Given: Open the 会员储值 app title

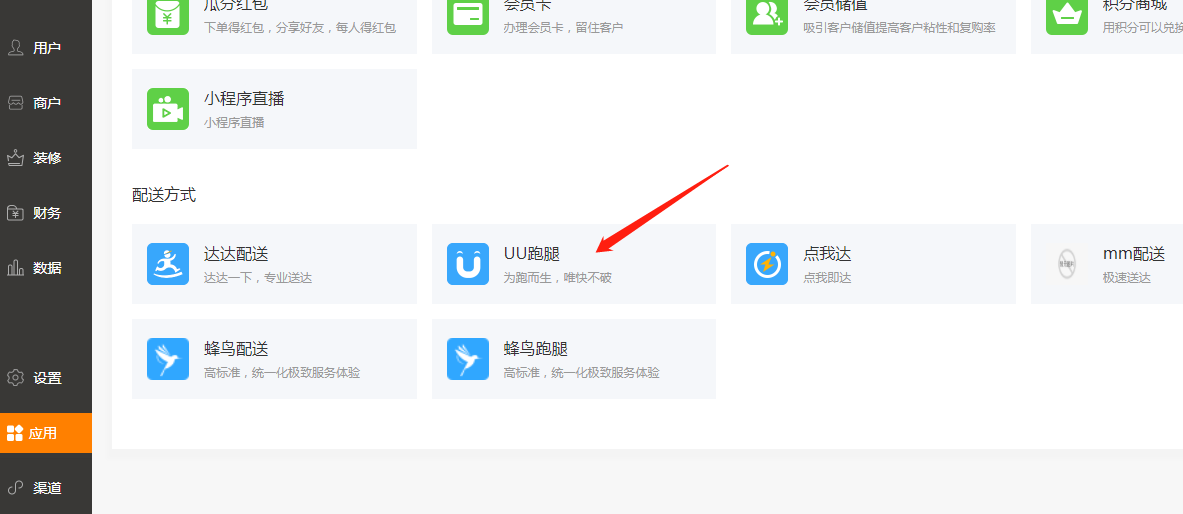Looking at the screenshot, I should [835, 5].
